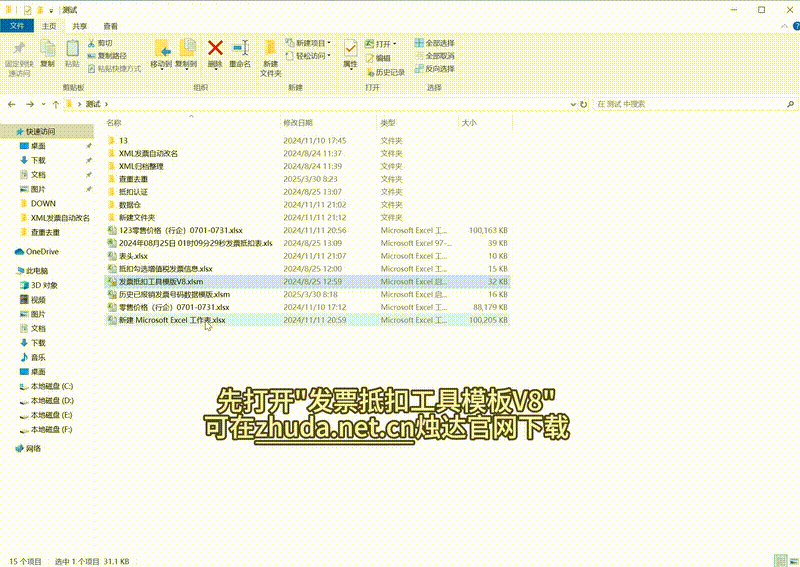This screenshot has height=567, width=800.
Task: Sort by Size (大小) column header
Action: 485,123
